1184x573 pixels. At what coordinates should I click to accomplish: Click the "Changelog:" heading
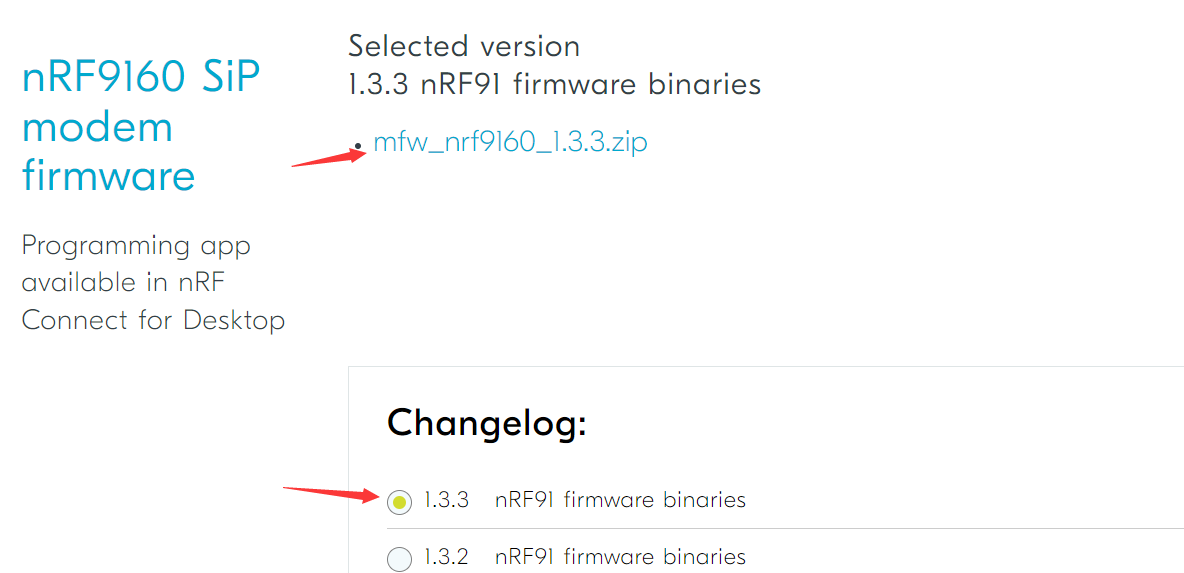tap(486, 423)
